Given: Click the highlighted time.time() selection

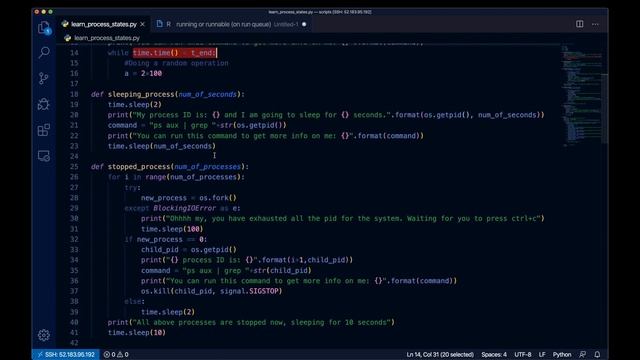Looking at the screenshot, I should point(175,53).
